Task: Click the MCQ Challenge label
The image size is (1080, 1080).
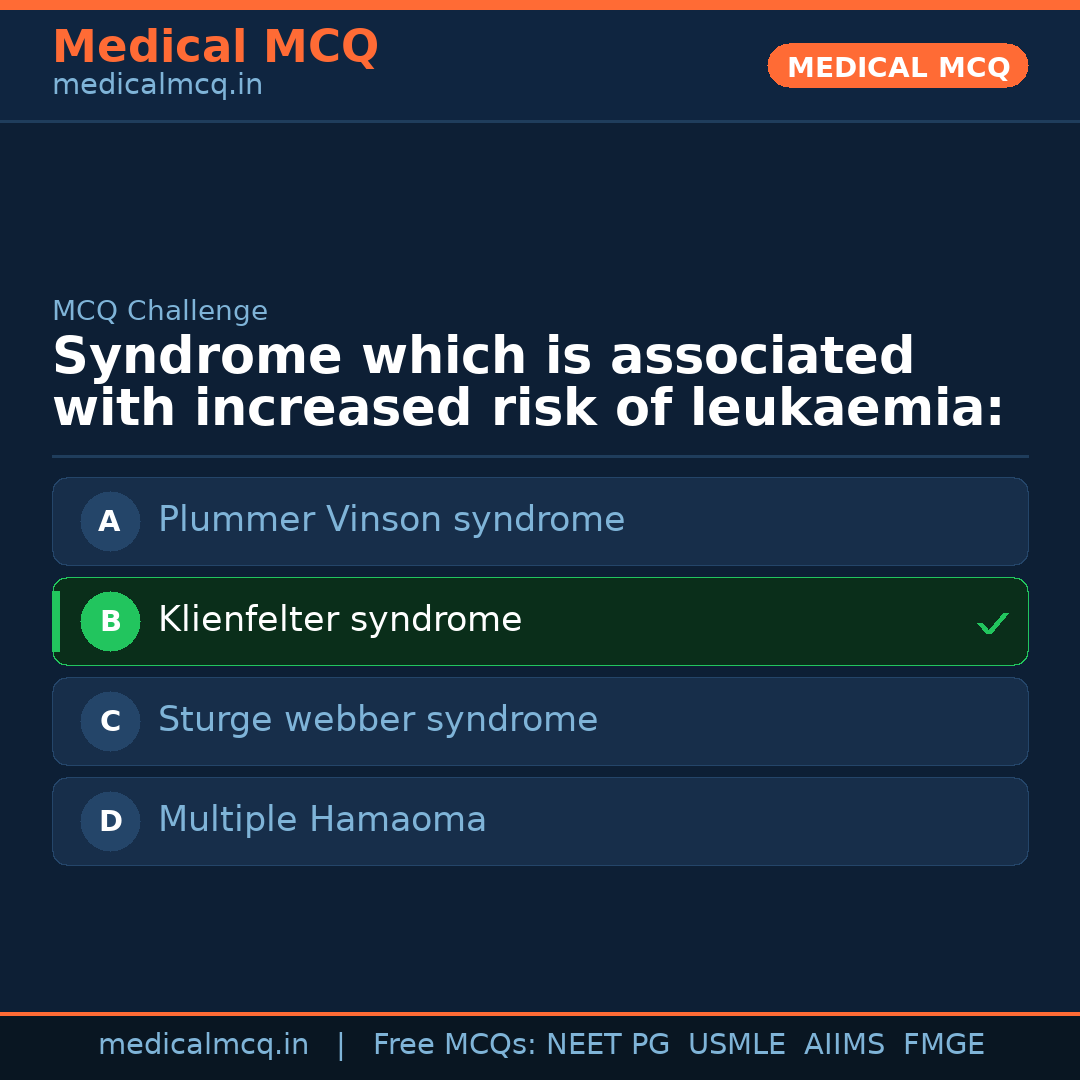Action: pyautogui.click(x=160, y=311)
